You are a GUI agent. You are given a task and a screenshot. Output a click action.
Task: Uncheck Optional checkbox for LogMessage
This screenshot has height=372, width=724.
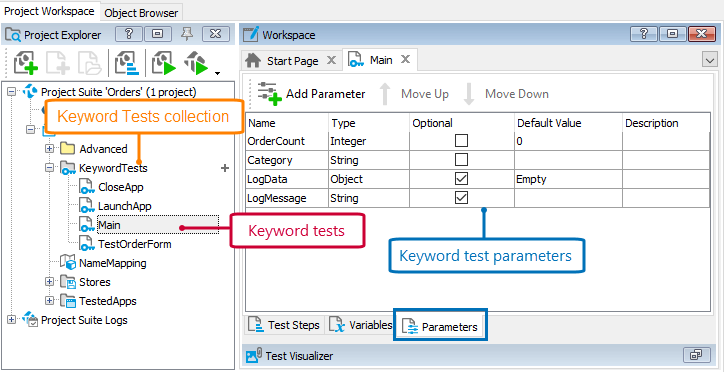(461, 198)
